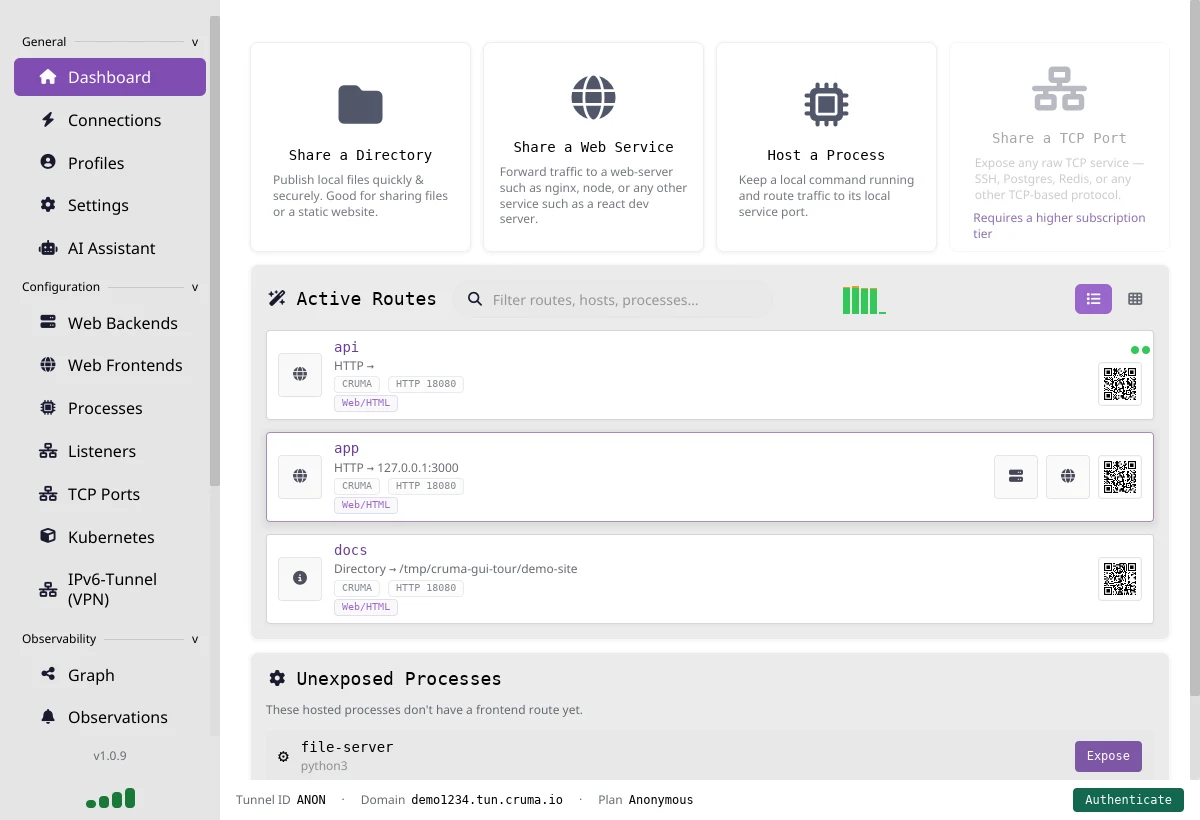Show the QR code for the api route
Viewport: 1200px width, 820px height.
pos(1120,384)
